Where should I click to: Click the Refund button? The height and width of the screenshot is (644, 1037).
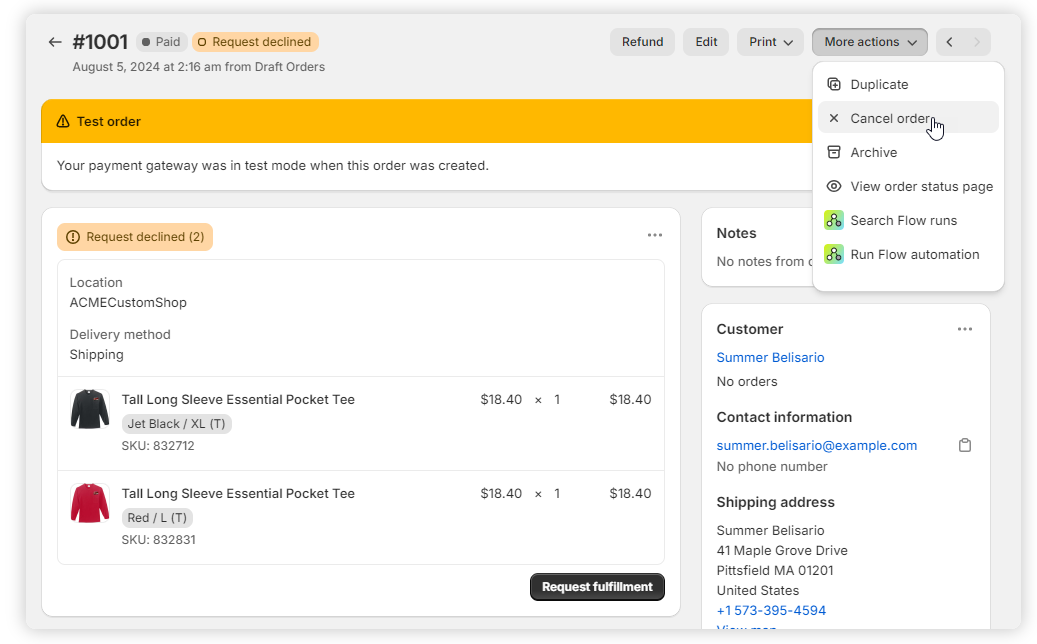[x=642, y=42]
